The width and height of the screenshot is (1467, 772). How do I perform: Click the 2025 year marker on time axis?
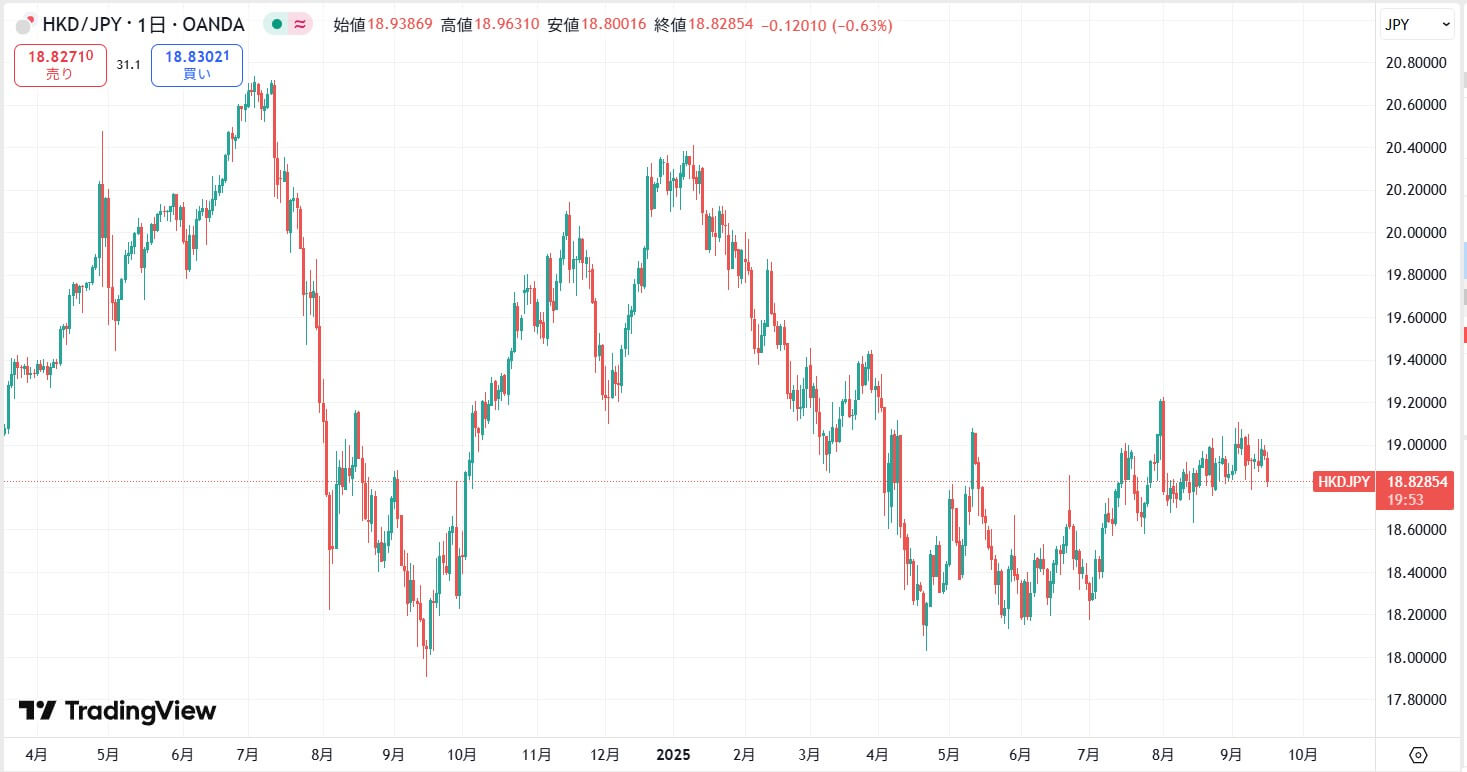click(x=673, y=754)
